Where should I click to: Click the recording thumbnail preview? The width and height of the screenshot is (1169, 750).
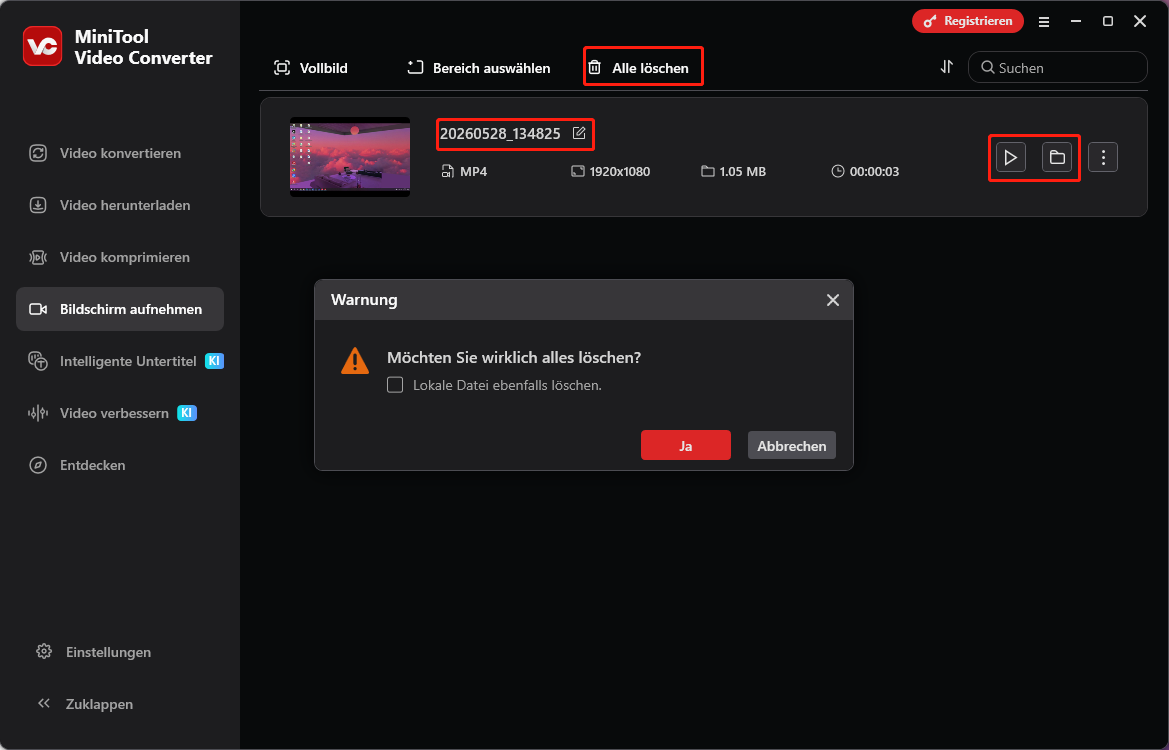(x=350, y=157)
